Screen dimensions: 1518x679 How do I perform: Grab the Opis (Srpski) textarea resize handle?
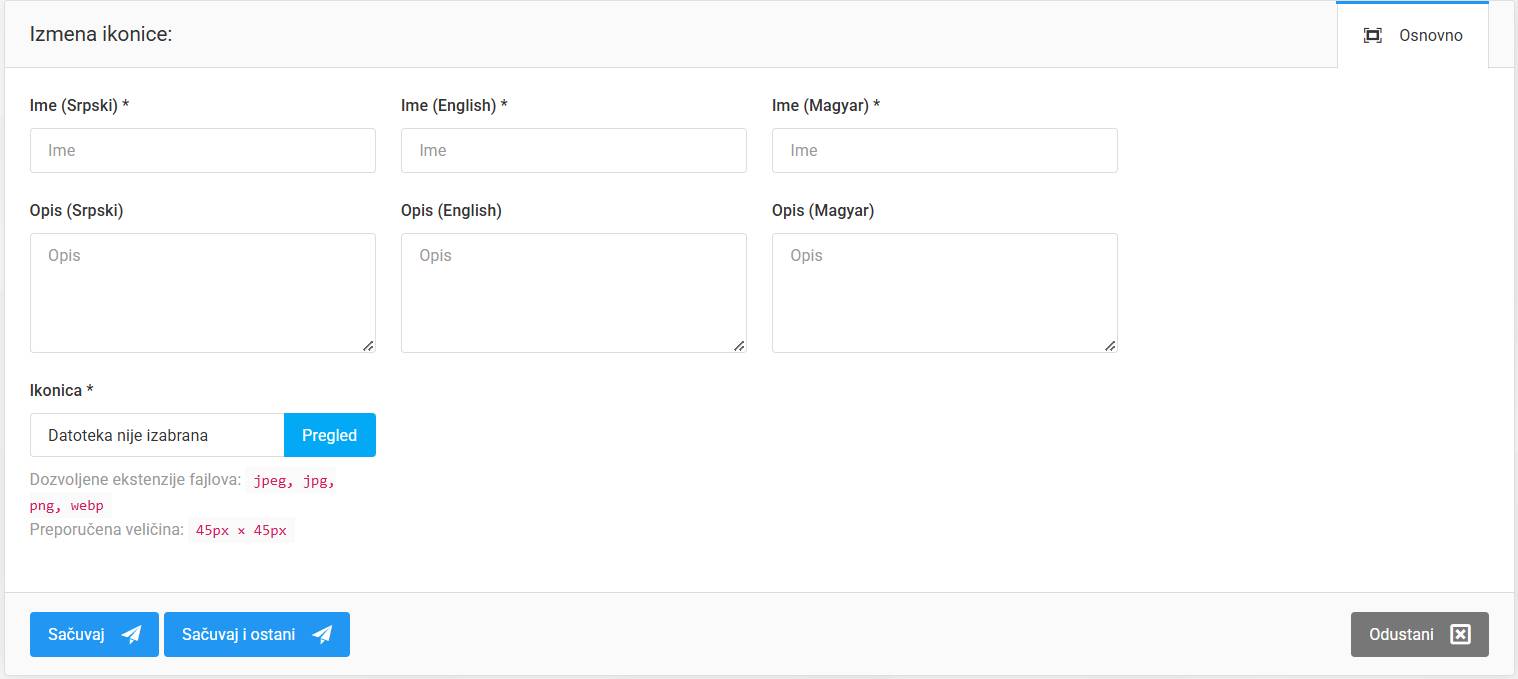click(368, 345)
